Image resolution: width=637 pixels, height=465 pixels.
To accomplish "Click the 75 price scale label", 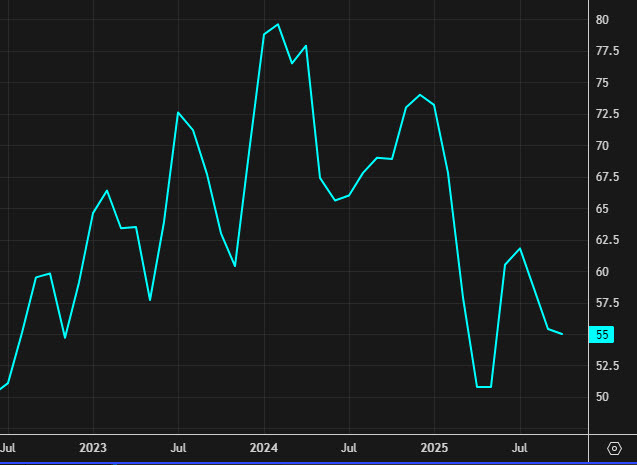I will 602,83.
